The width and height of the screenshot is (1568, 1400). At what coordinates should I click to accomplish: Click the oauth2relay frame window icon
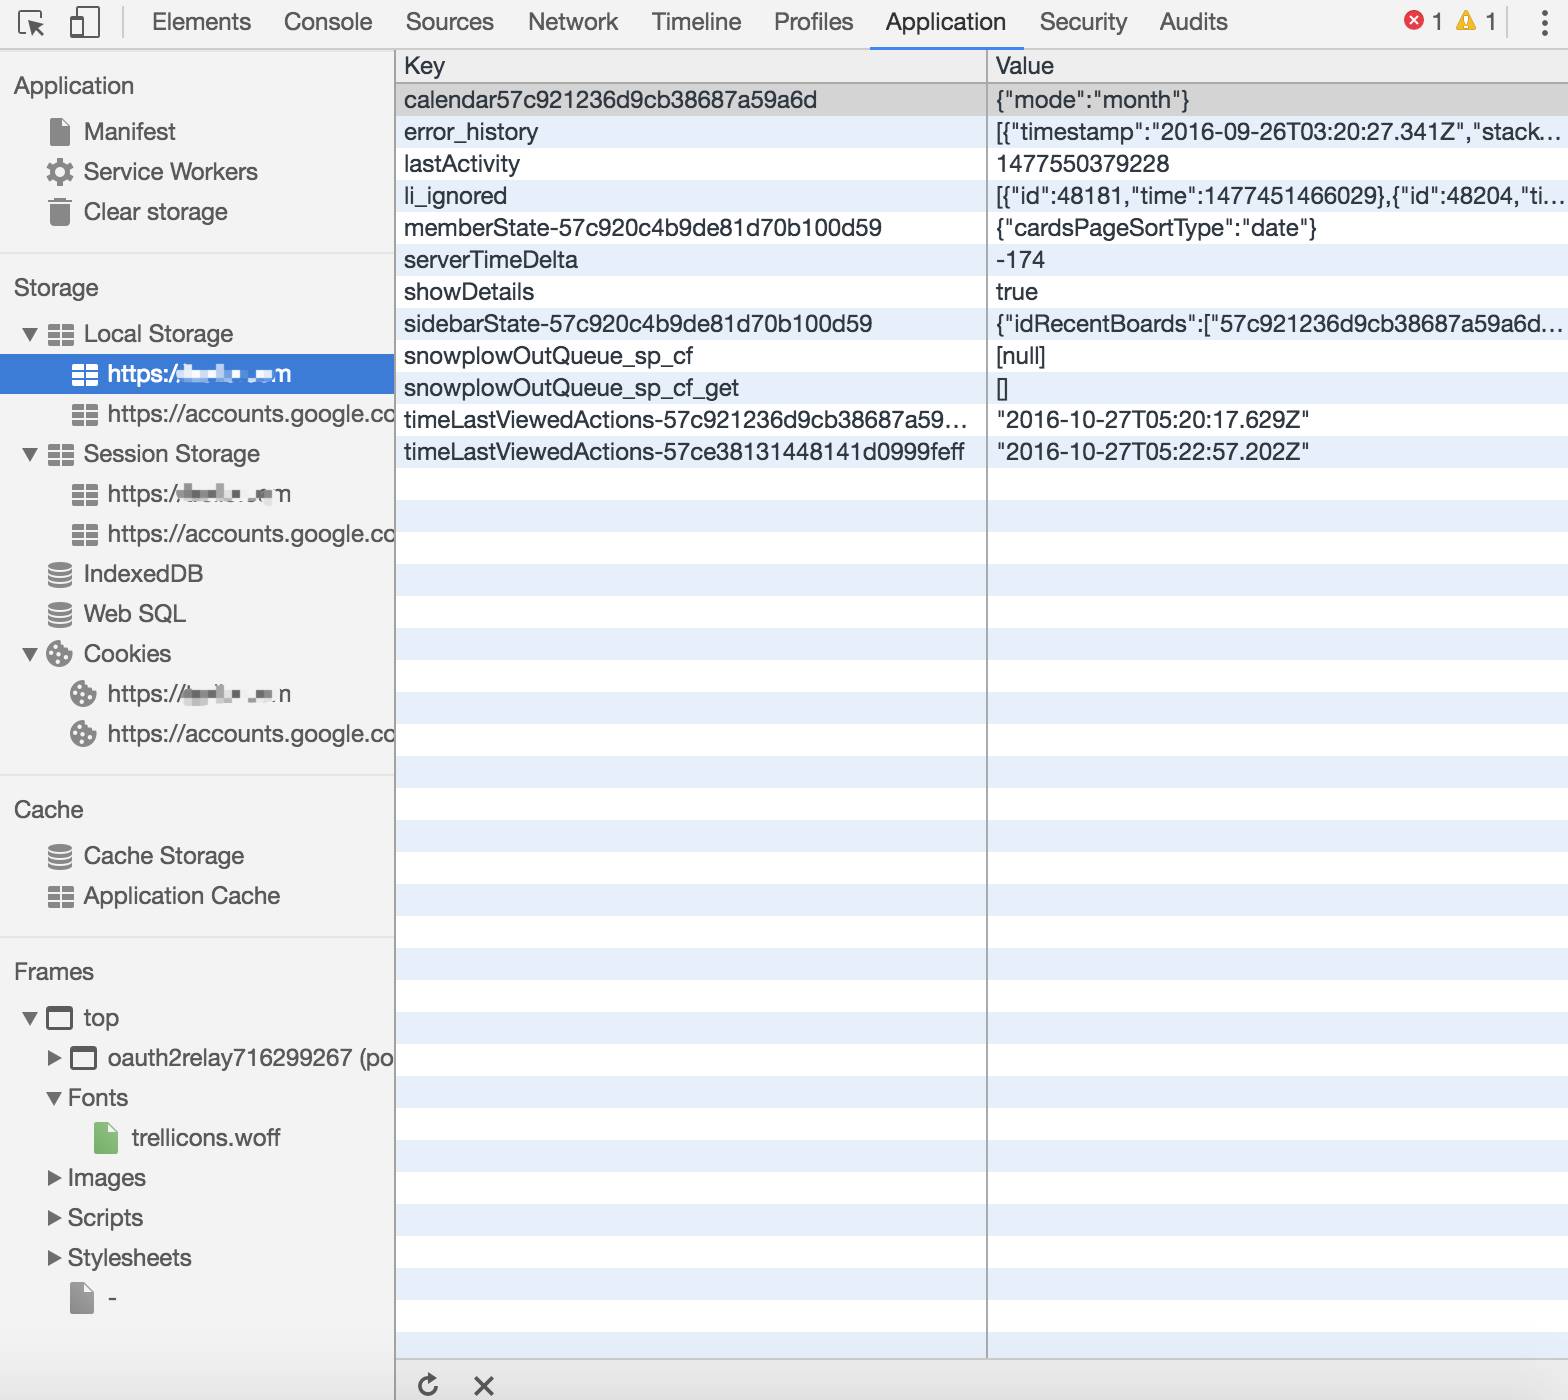pos(84,1058)
